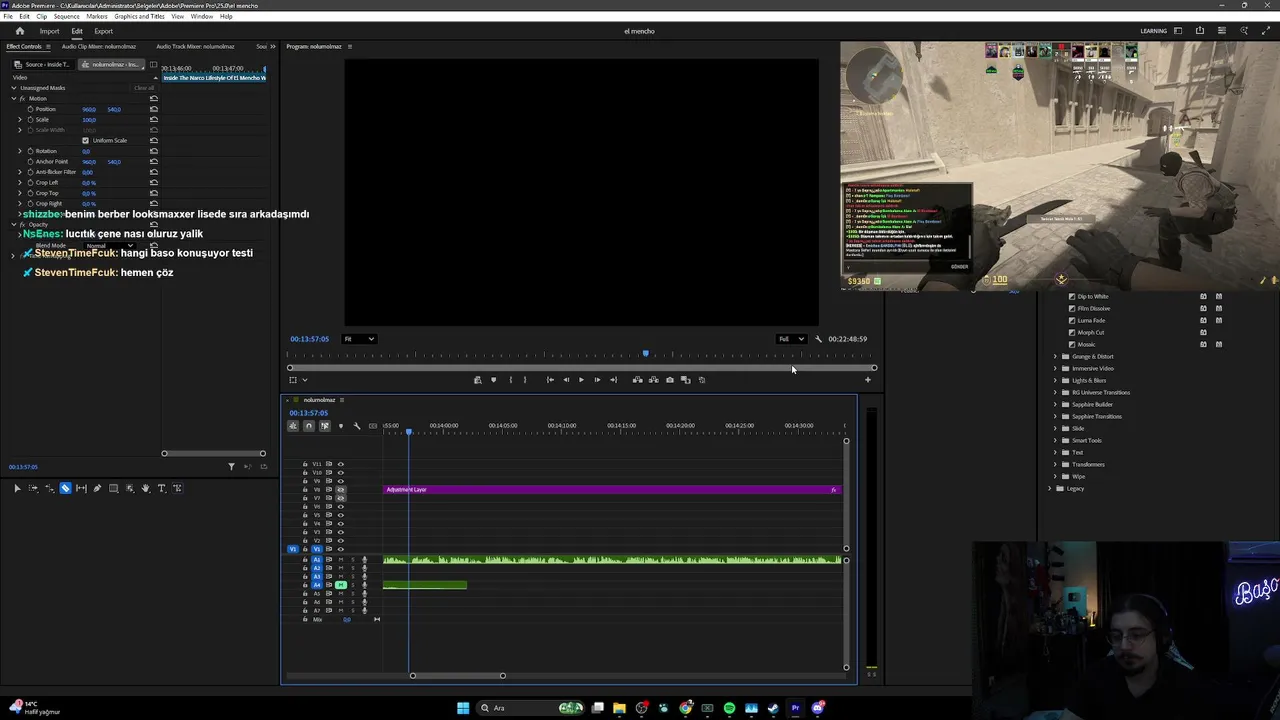Unmute track A4 with the M button
1280x720 pixels.
[x=340, y=585]
